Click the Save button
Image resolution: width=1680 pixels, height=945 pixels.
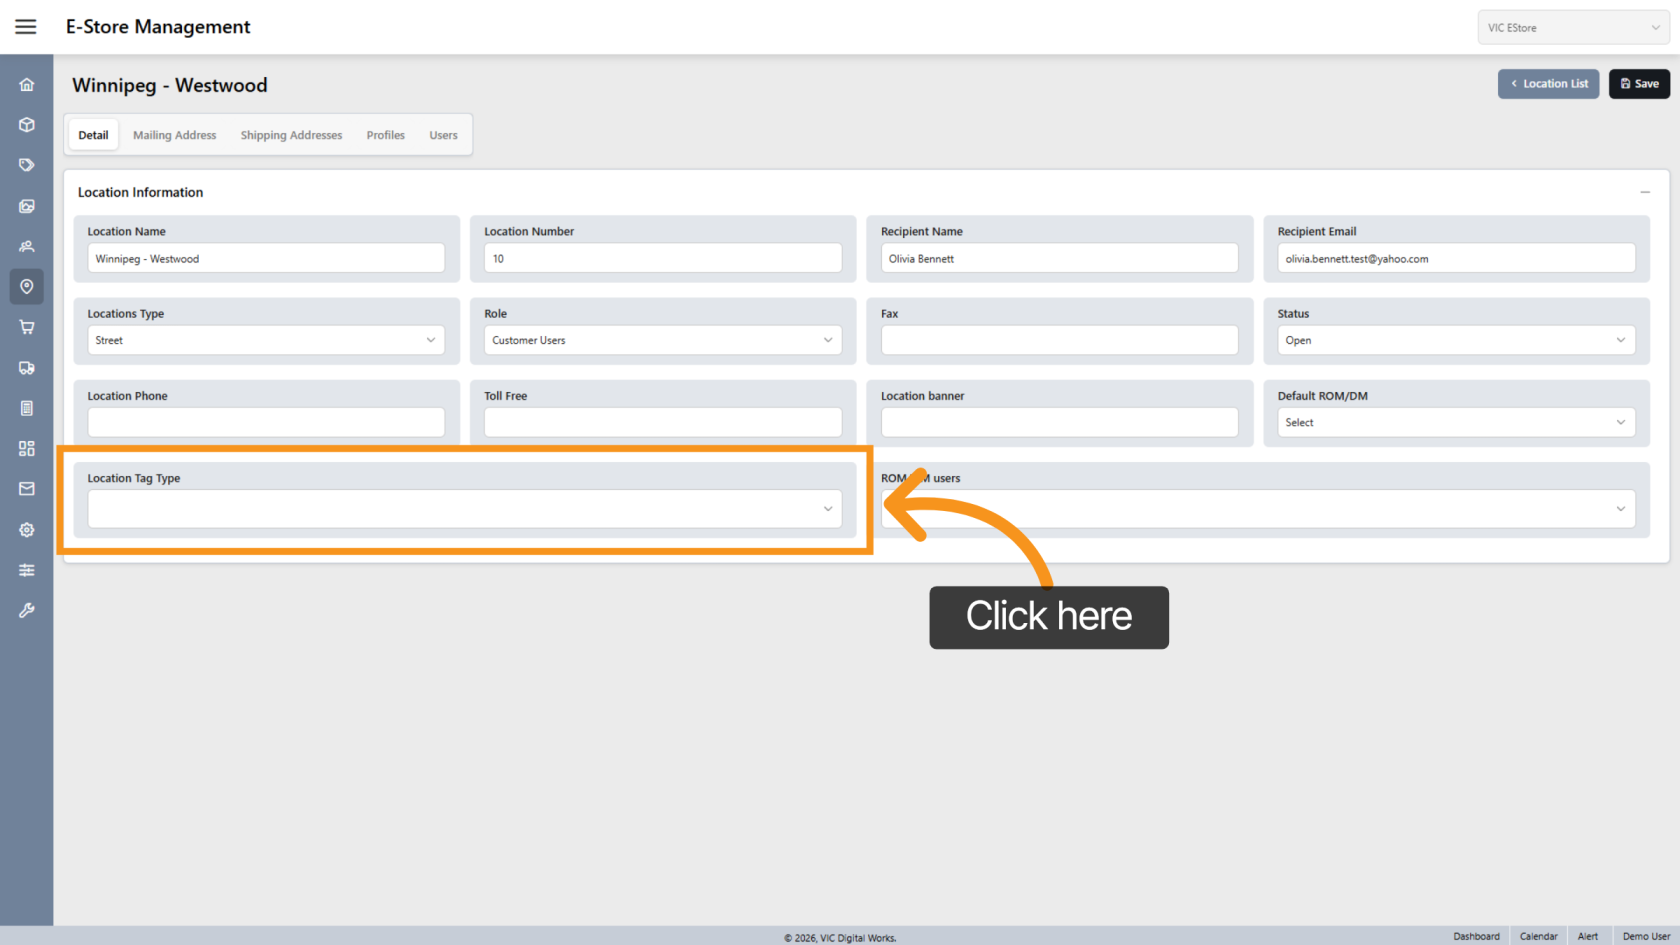tap(1639, 84)
